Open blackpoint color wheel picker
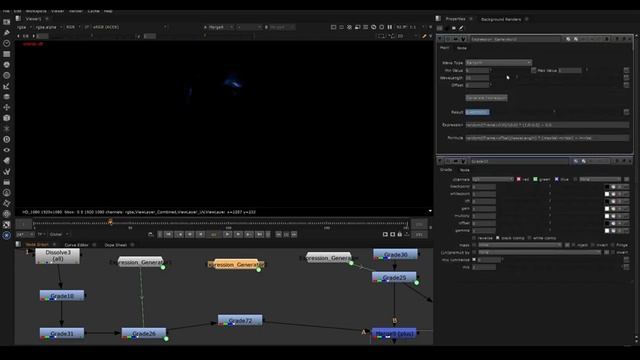 click(613, 187)
